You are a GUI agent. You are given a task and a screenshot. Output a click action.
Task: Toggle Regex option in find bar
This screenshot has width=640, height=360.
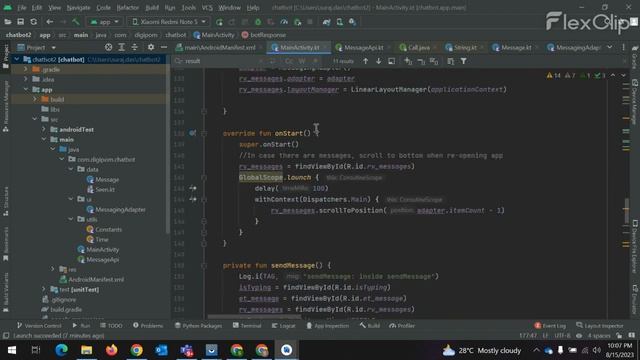tap(315, 61)
